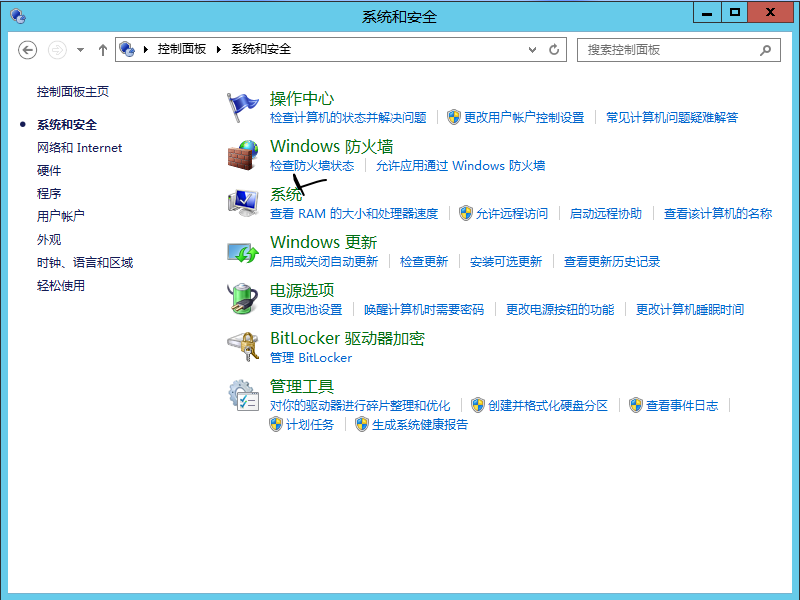The height and width of the screenshot is (600, 800).
Task: Click the shield icon beside 计划任务
Action: point(276,424)
